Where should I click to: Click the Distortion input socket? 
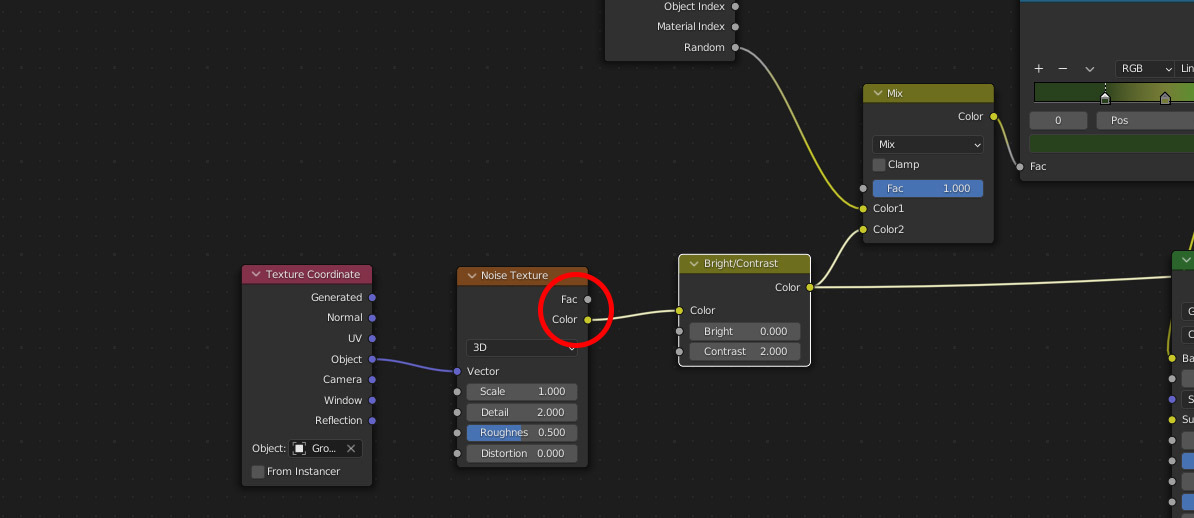[457, 453]
